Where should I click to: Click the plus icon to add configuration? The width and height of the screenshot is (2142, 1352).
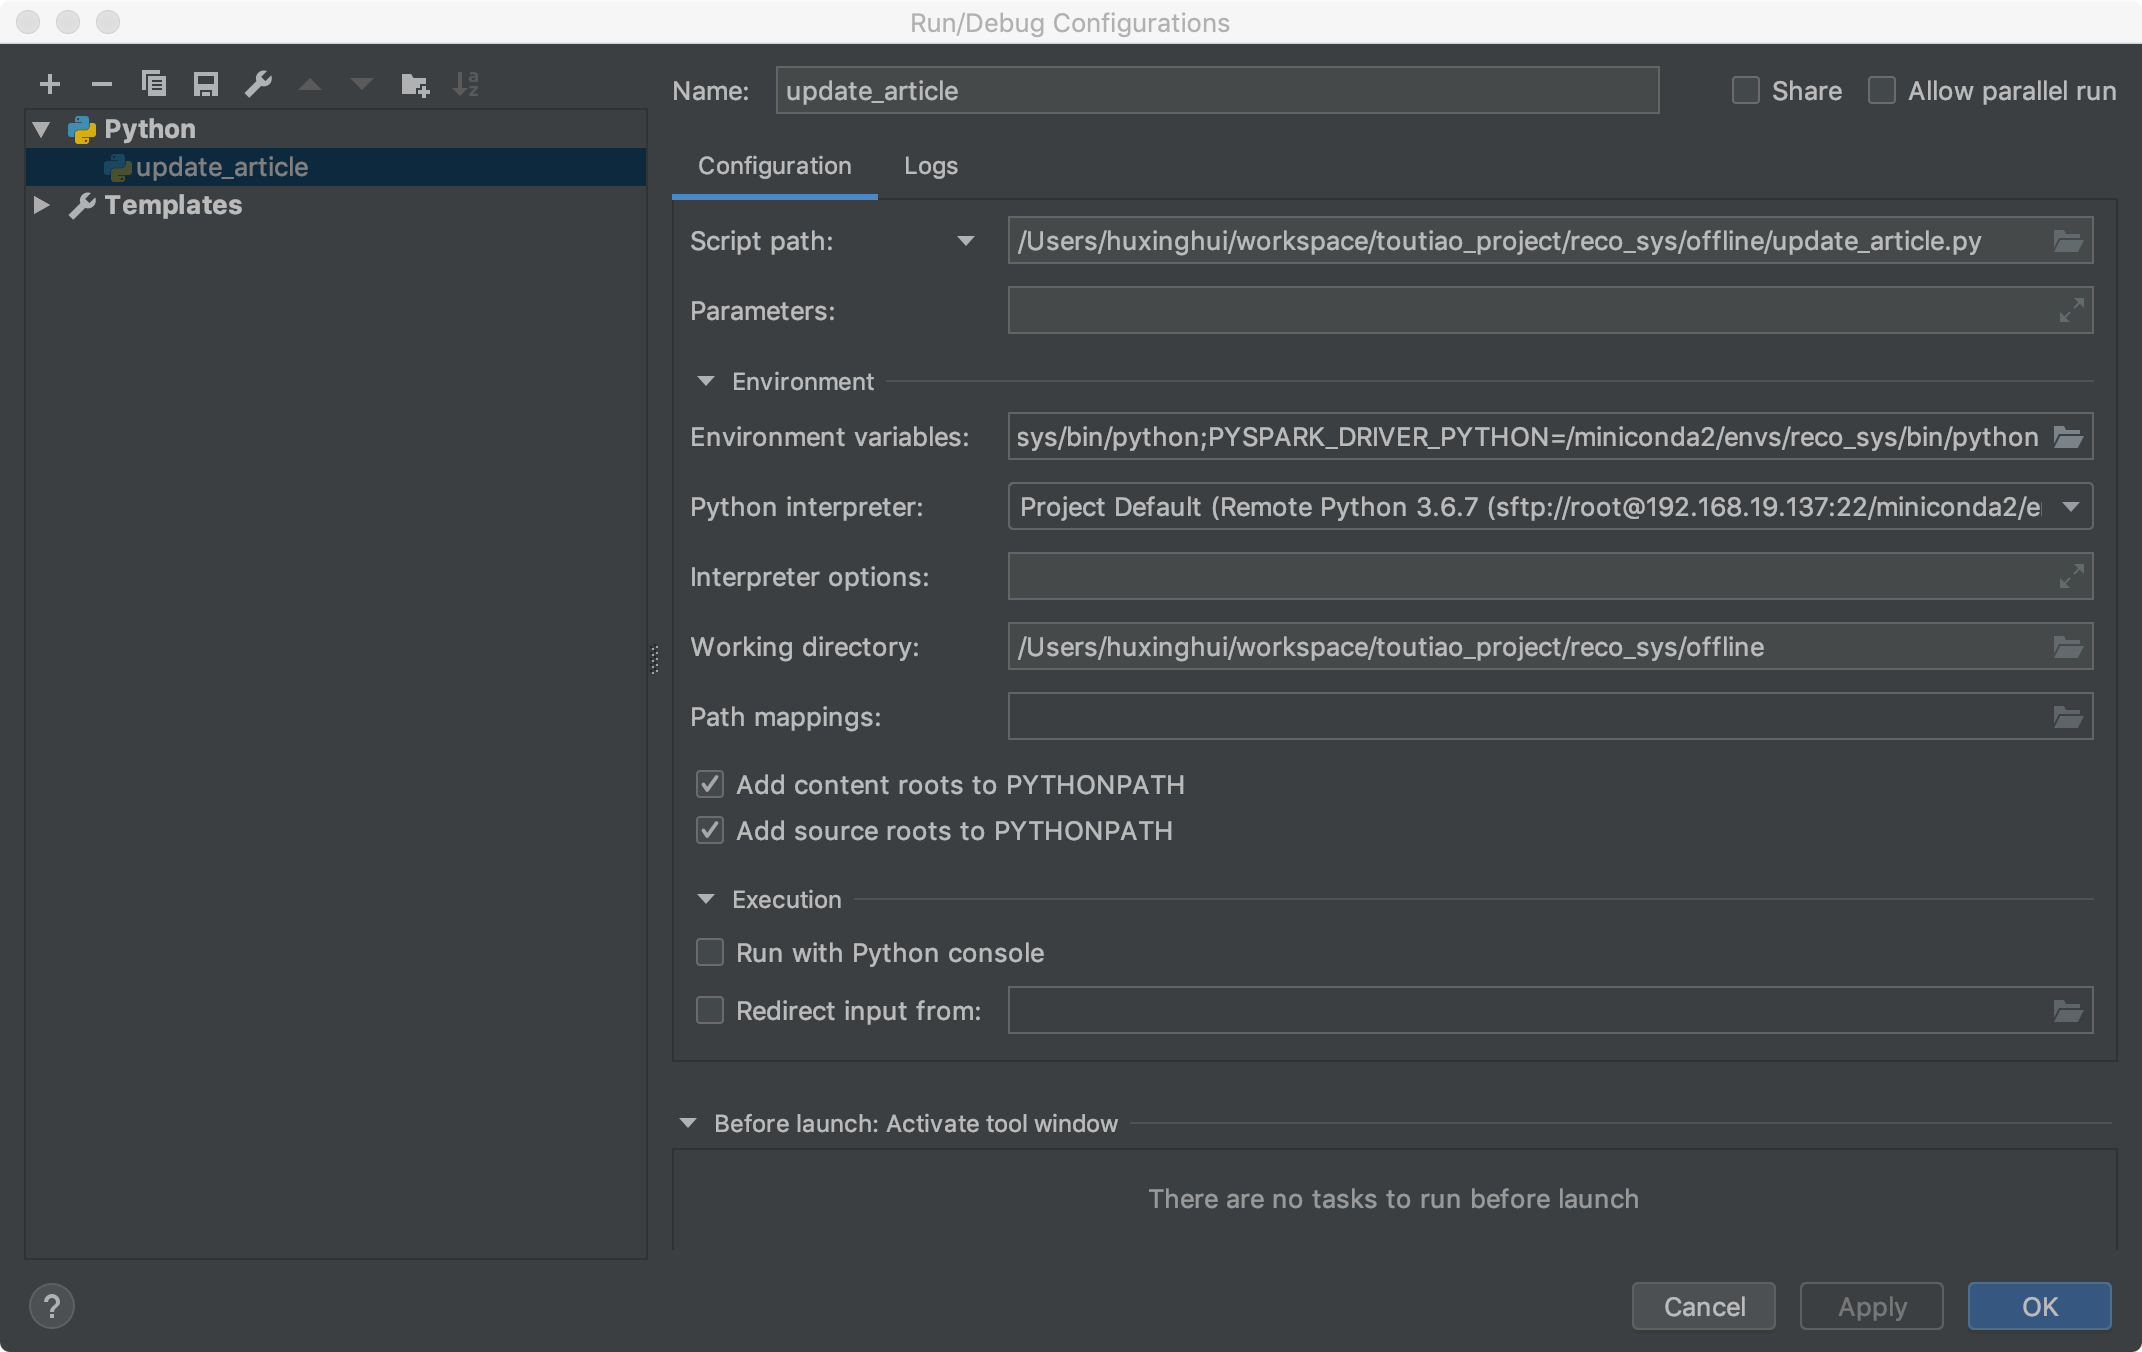(50, 85)
